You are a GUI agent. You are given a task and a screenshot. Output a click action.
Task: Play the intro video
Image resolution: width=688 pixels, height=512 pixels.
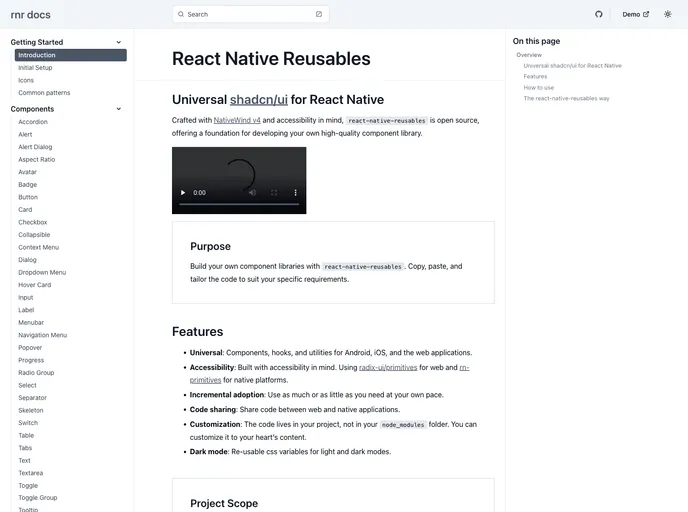pyautogui.click(x=182, y=192)
